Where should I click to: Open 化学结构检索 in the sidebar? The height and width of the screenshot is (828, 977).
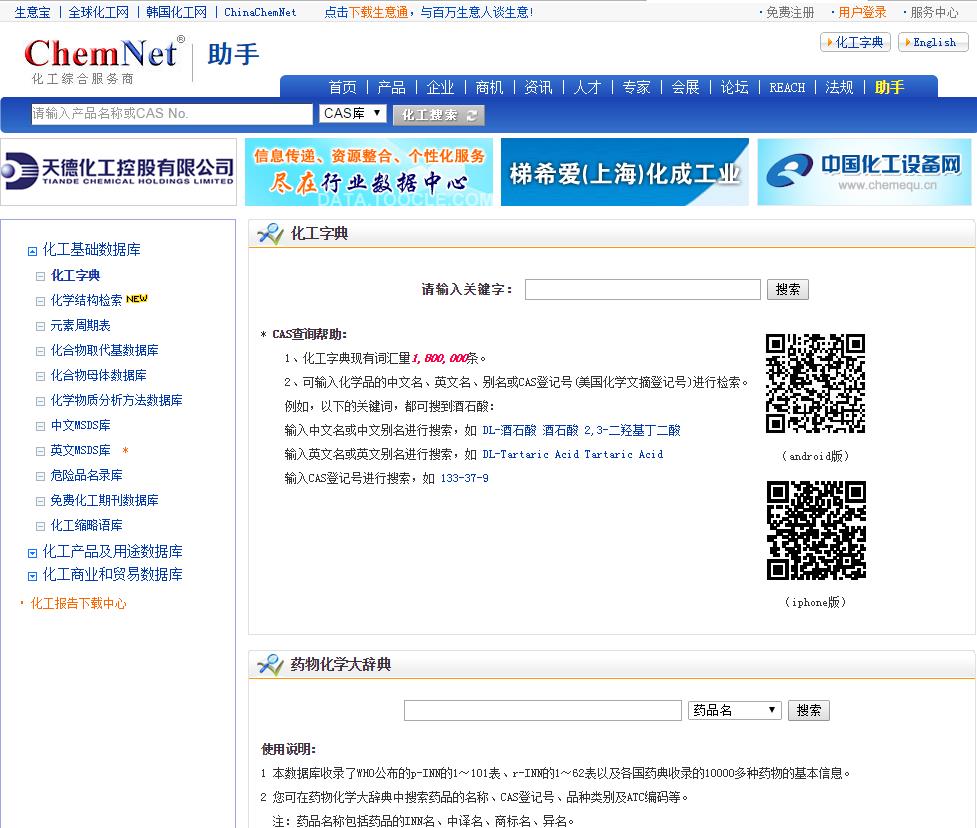[86, 300]
